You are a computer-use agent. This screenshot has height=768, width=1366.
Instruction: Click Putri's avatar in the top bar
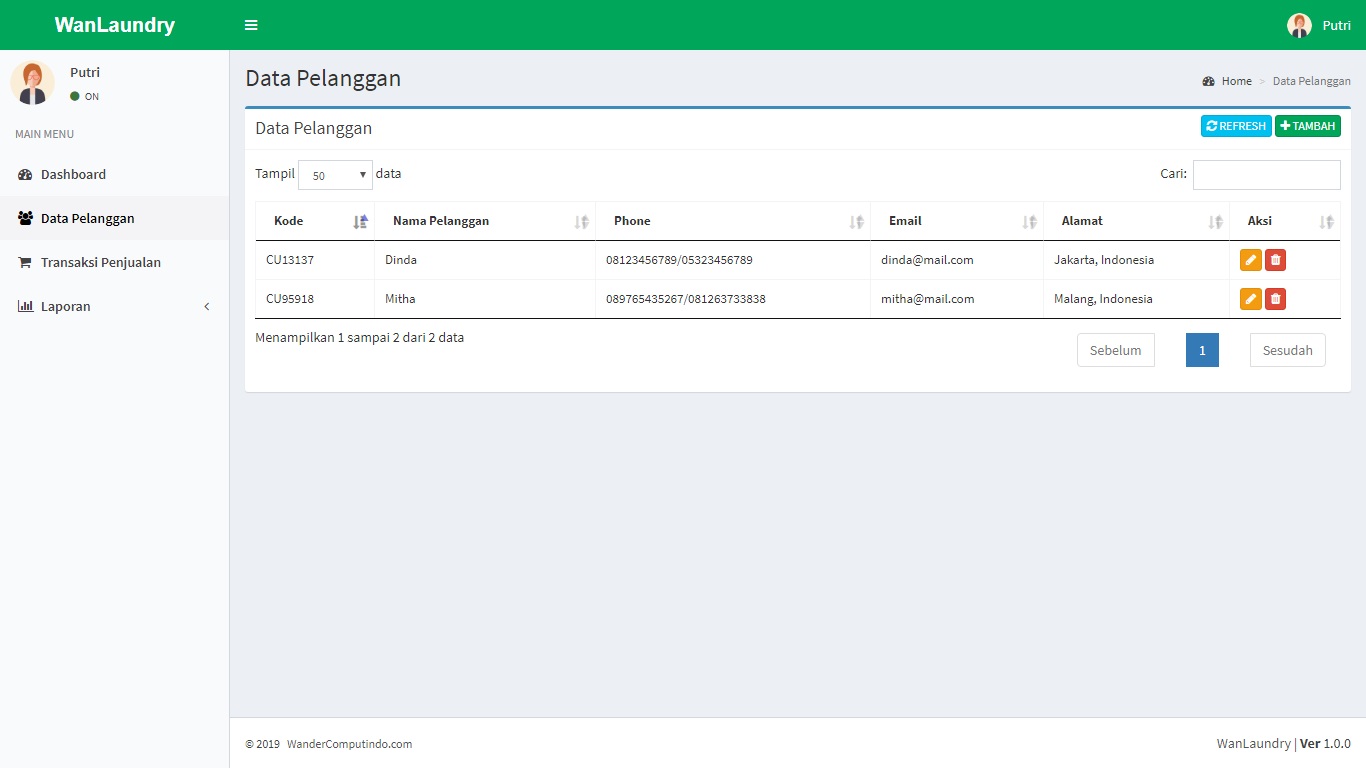(1299, 25)
